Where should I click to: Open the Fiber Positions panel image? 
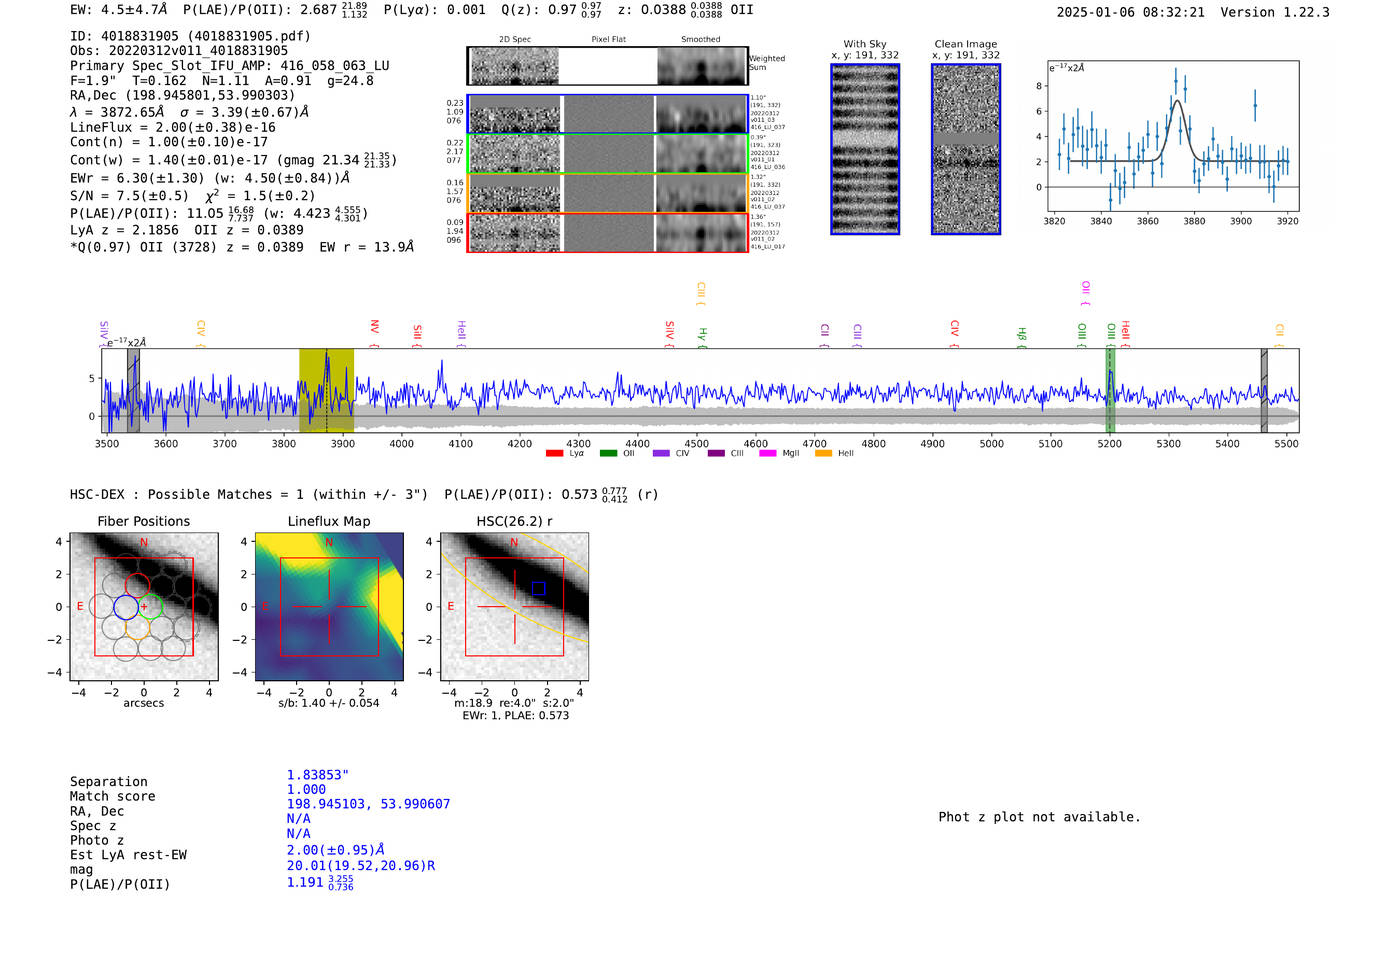[144, 606]
